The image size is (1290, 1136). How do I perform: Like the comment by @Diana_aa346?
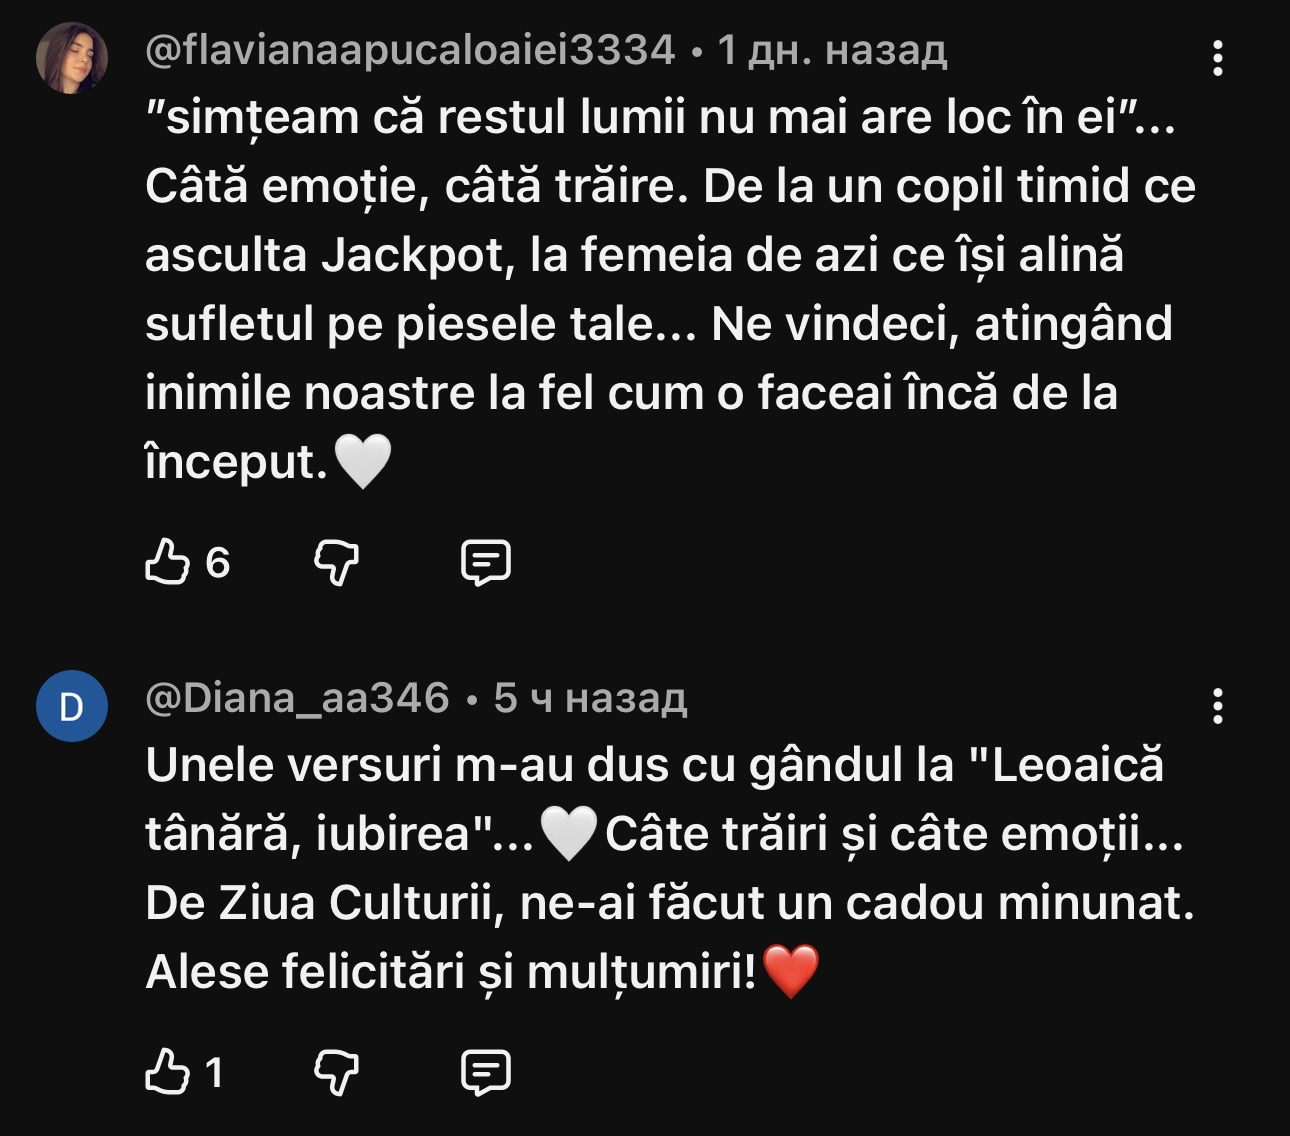point(167,1073)
